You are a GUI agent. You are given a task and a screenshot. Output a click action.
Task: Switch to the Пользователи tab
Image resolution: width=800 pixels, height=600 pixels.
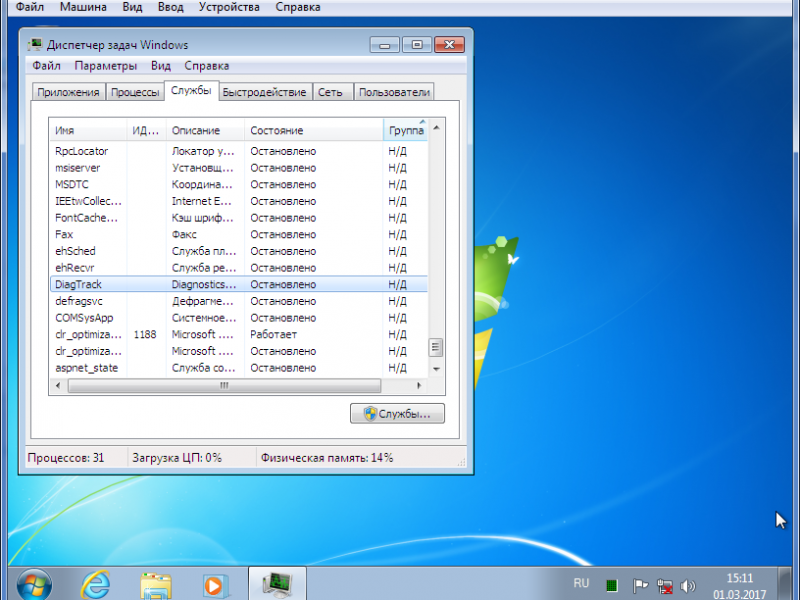pyautogui.click(x=394, y=92)
